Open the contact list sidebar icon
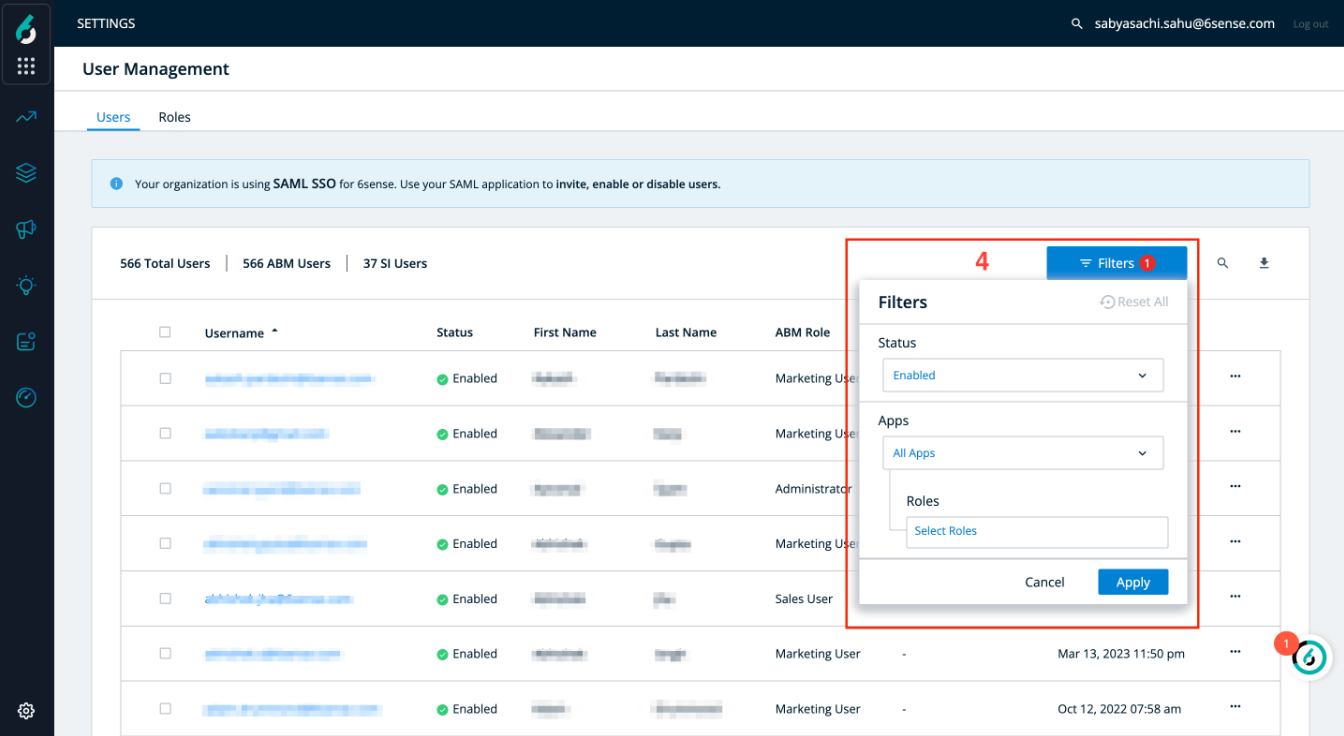1344x736 pixels. coord(26,342)
